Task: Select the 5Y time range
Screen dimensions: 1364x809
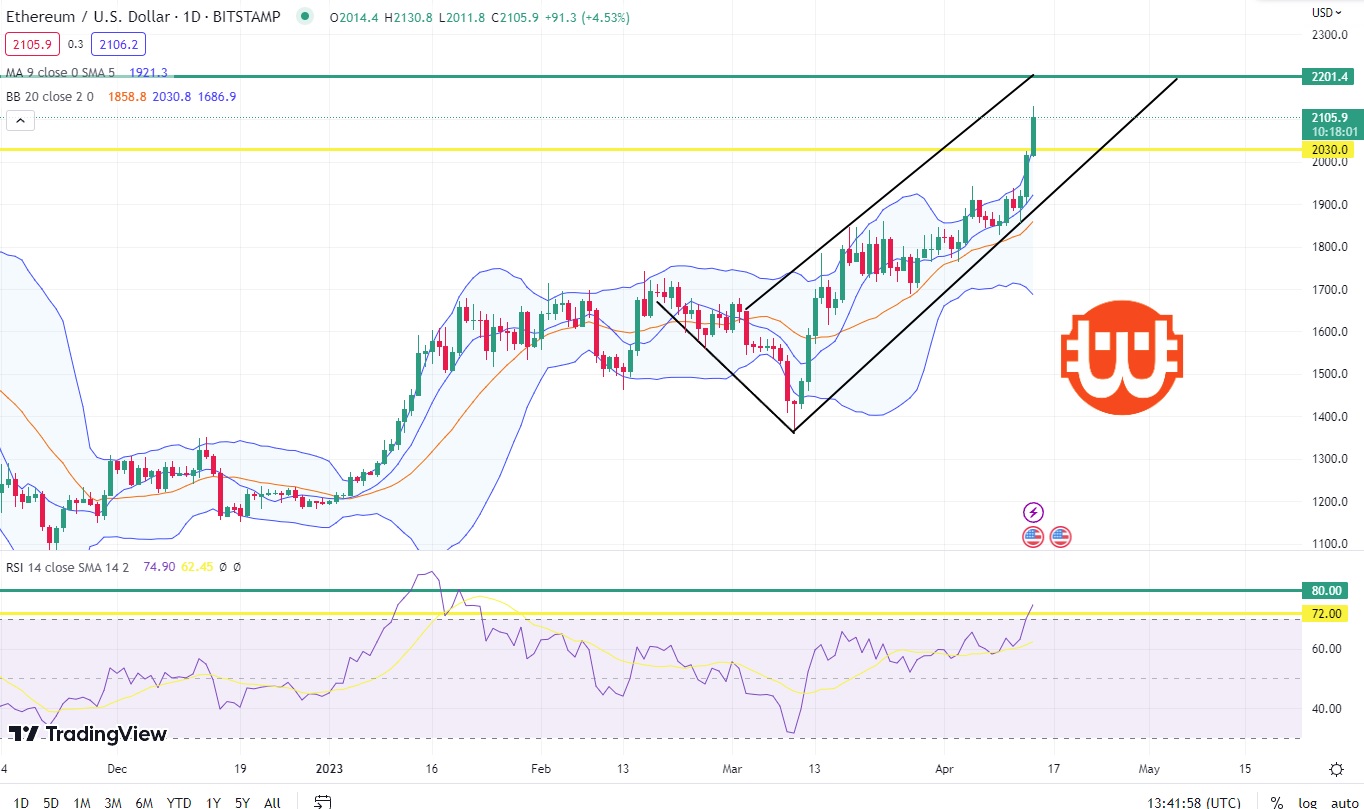Action: [242, 802]
